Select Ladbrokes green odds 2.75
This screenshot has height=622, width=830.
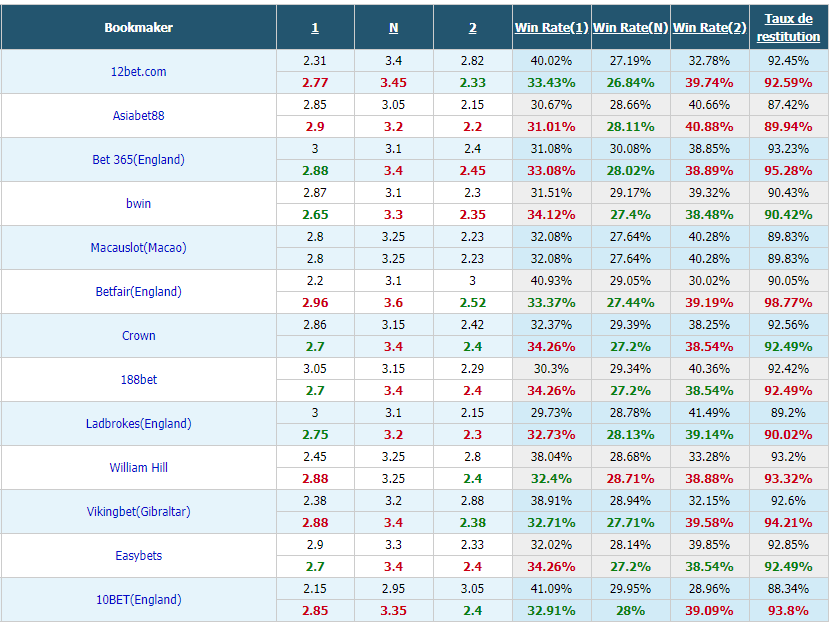tap(315, 435)
